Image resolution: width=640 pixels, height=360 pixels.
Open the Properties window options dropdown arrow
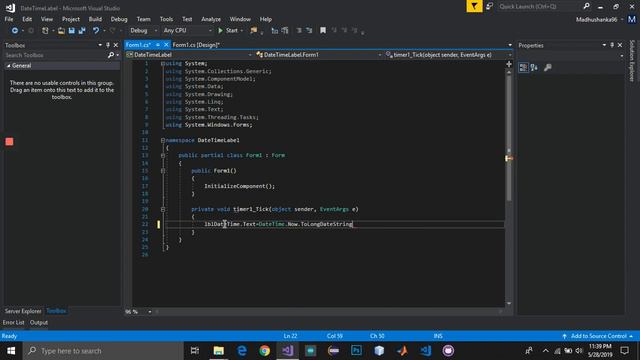coord(604,45)
